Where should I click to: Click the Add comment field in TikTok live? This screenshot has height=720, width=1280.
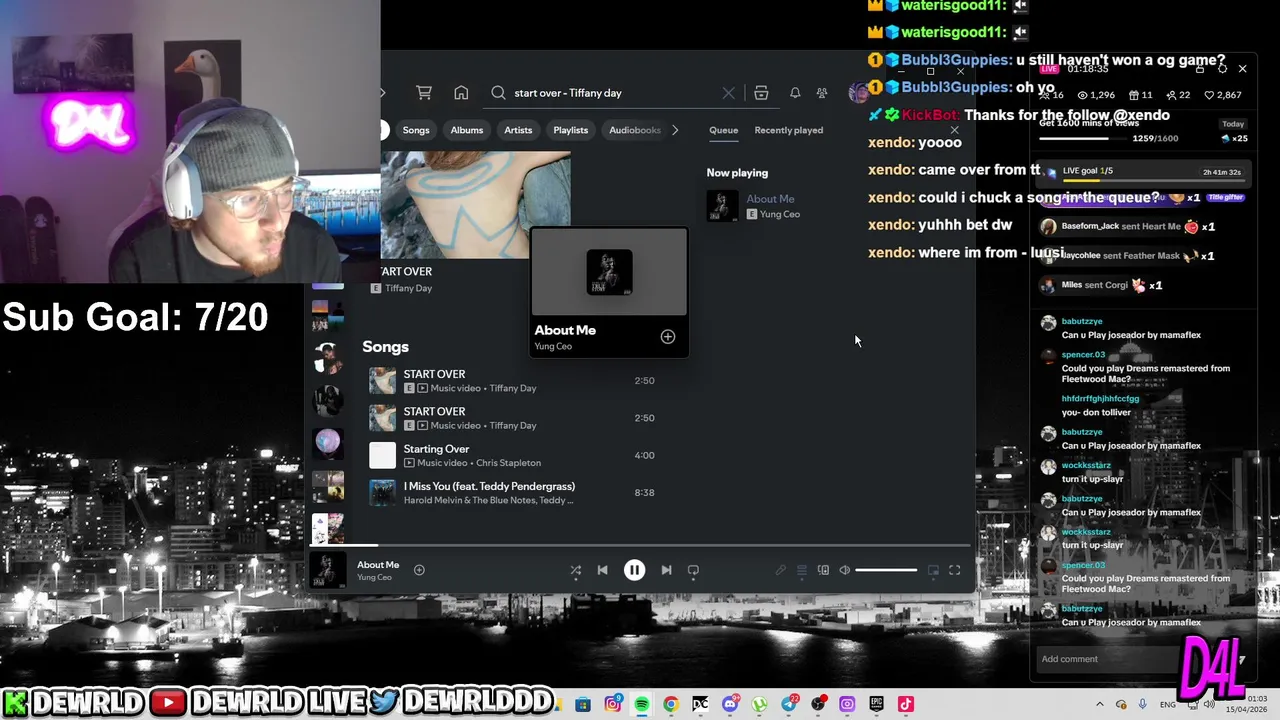tap(1108, 659)
